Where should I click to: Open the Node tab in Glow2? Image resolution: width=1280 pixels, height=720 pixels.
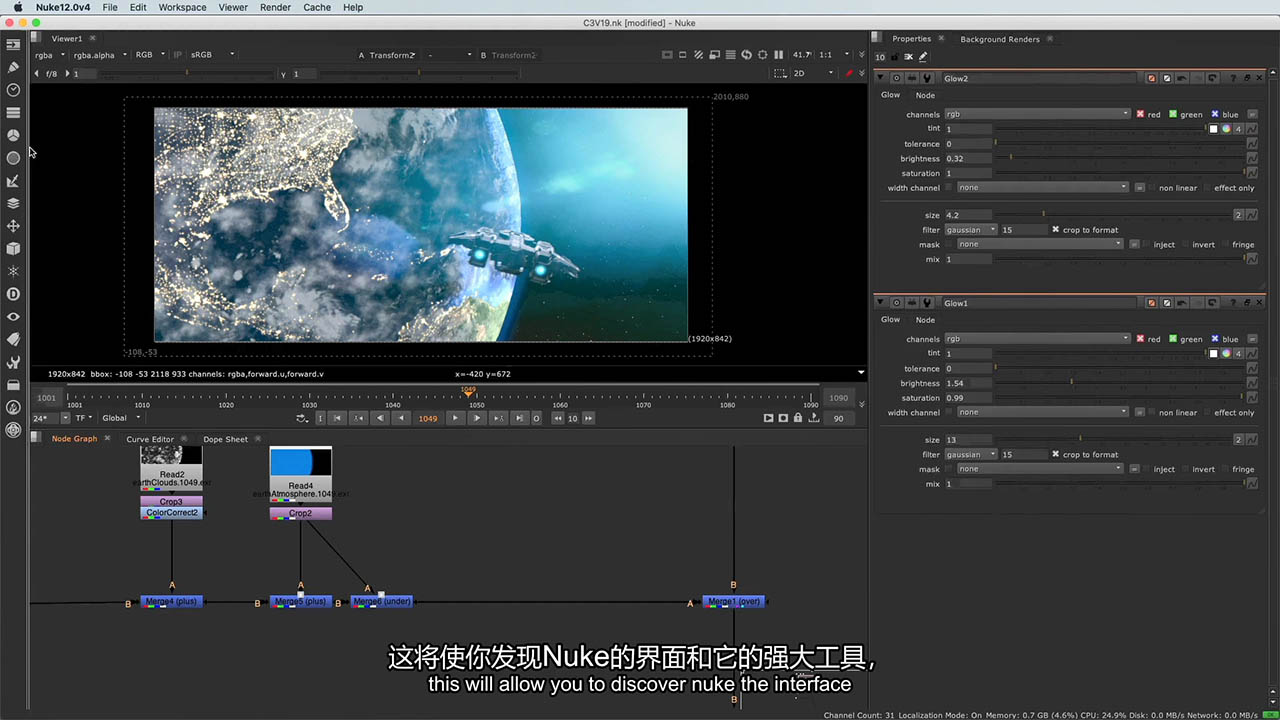[926, 95]
